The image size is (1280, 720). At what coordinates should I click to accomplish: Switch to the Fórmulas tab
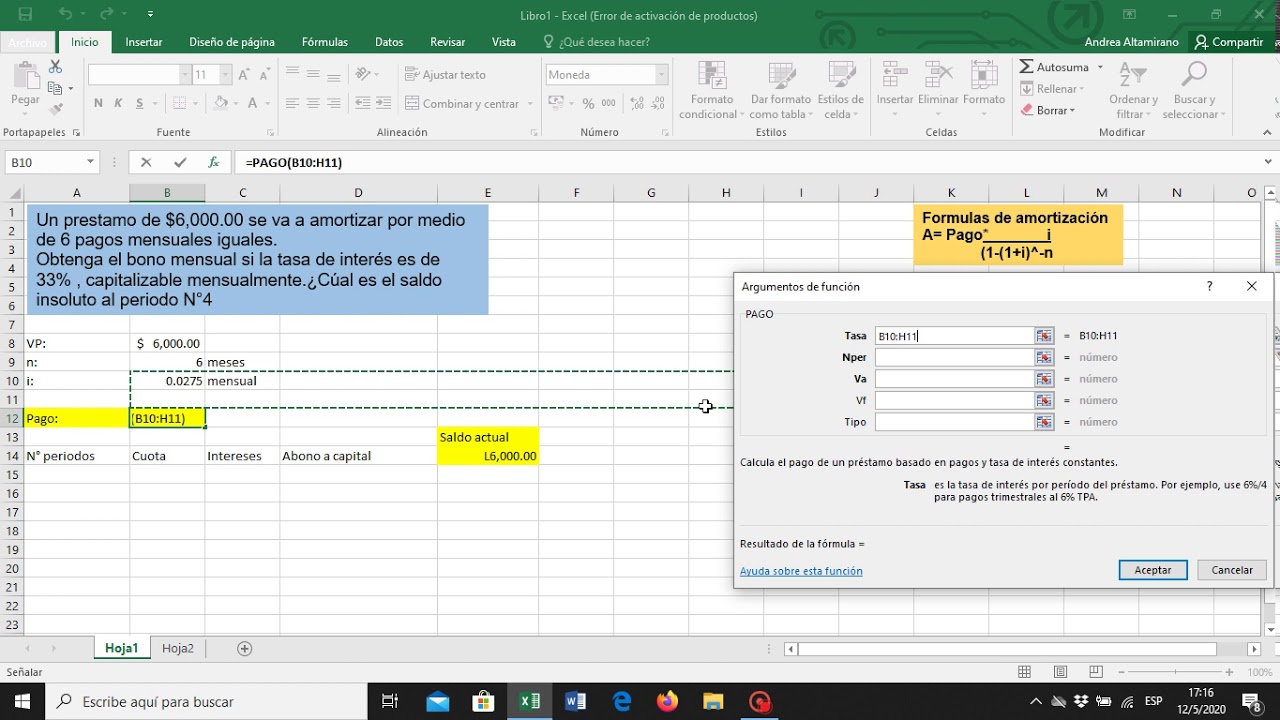tap(325, 42)
